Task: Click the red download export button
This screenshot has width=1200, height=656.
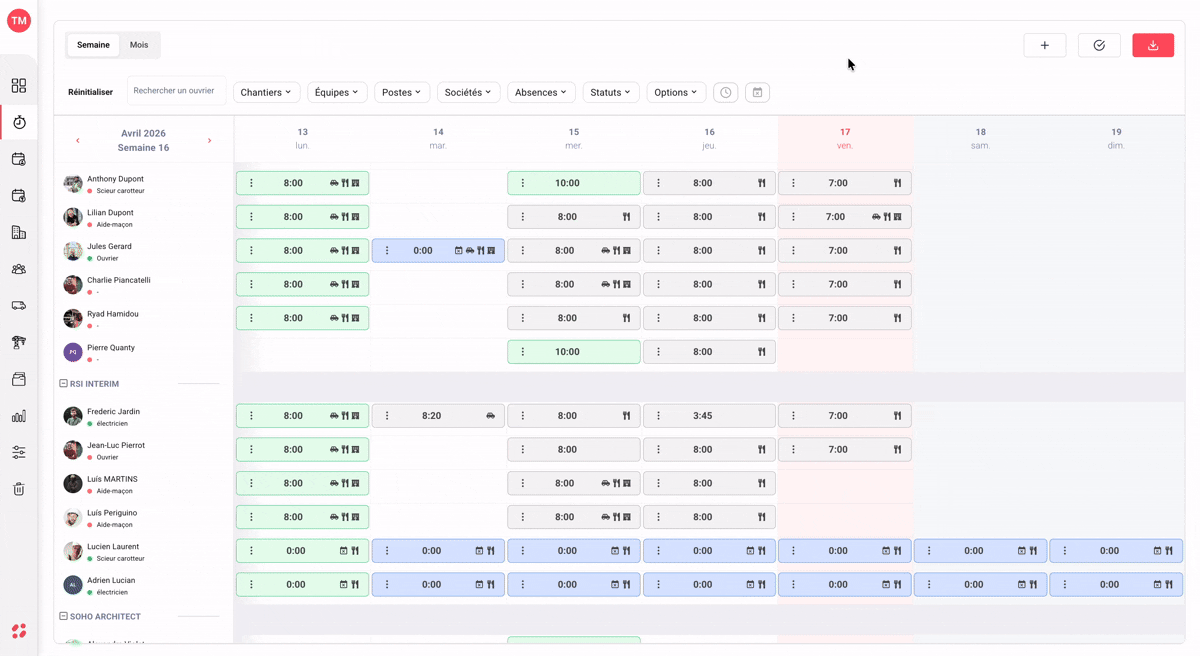Action: coord(1153,45)
